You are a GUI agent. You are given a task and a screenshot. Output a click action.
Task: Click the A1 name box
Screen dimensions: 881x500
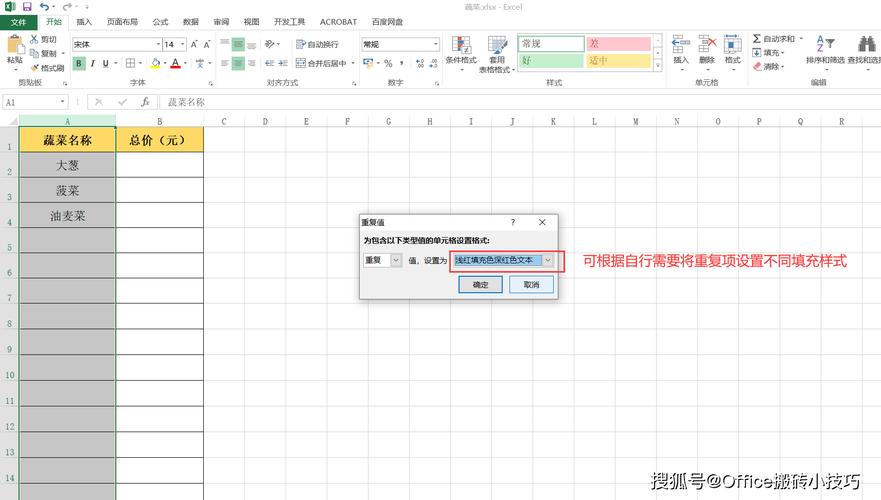[x=35, y=102]
